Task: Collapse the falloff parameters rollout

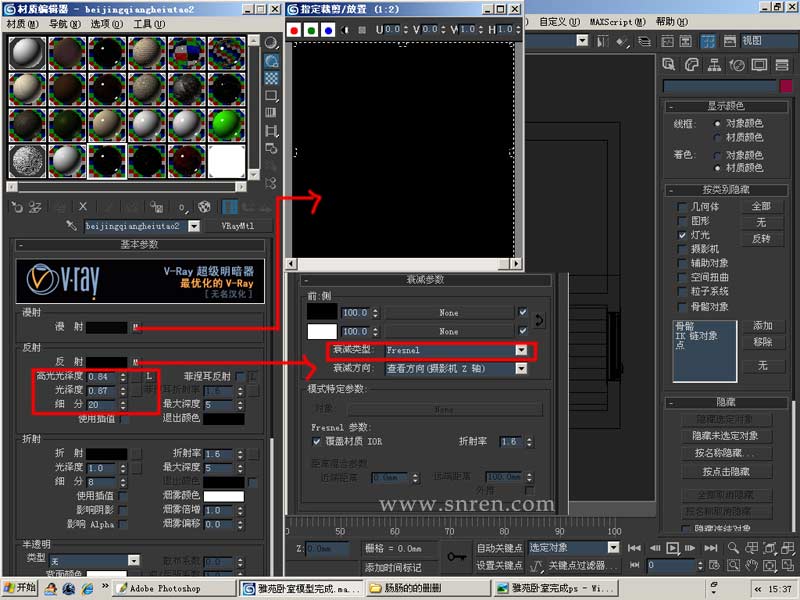Action: [x=425, y=280]
